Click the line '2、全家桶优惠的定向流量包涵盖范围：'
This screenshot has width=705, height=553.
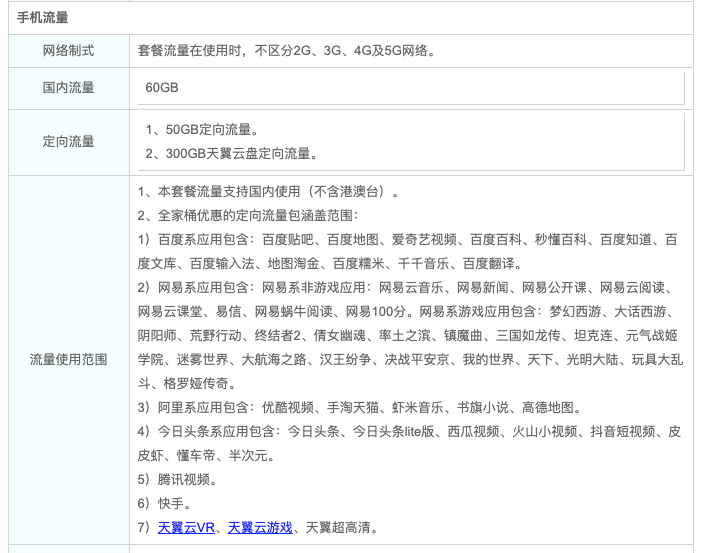pos(248,216)
